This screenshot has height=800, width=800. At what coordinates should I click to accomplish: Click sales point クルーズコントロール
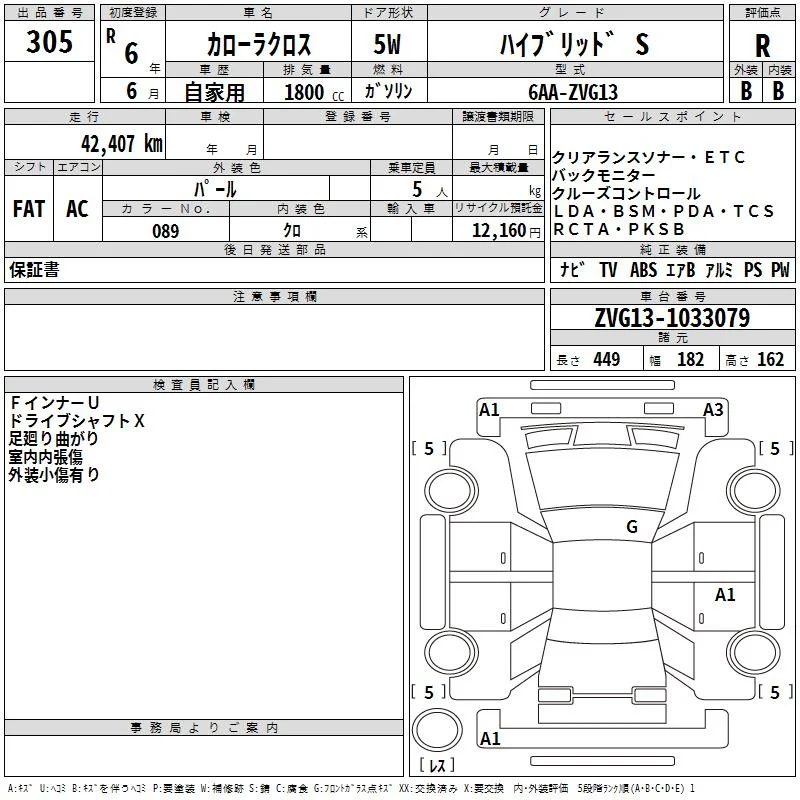click(x=626, y=193)
